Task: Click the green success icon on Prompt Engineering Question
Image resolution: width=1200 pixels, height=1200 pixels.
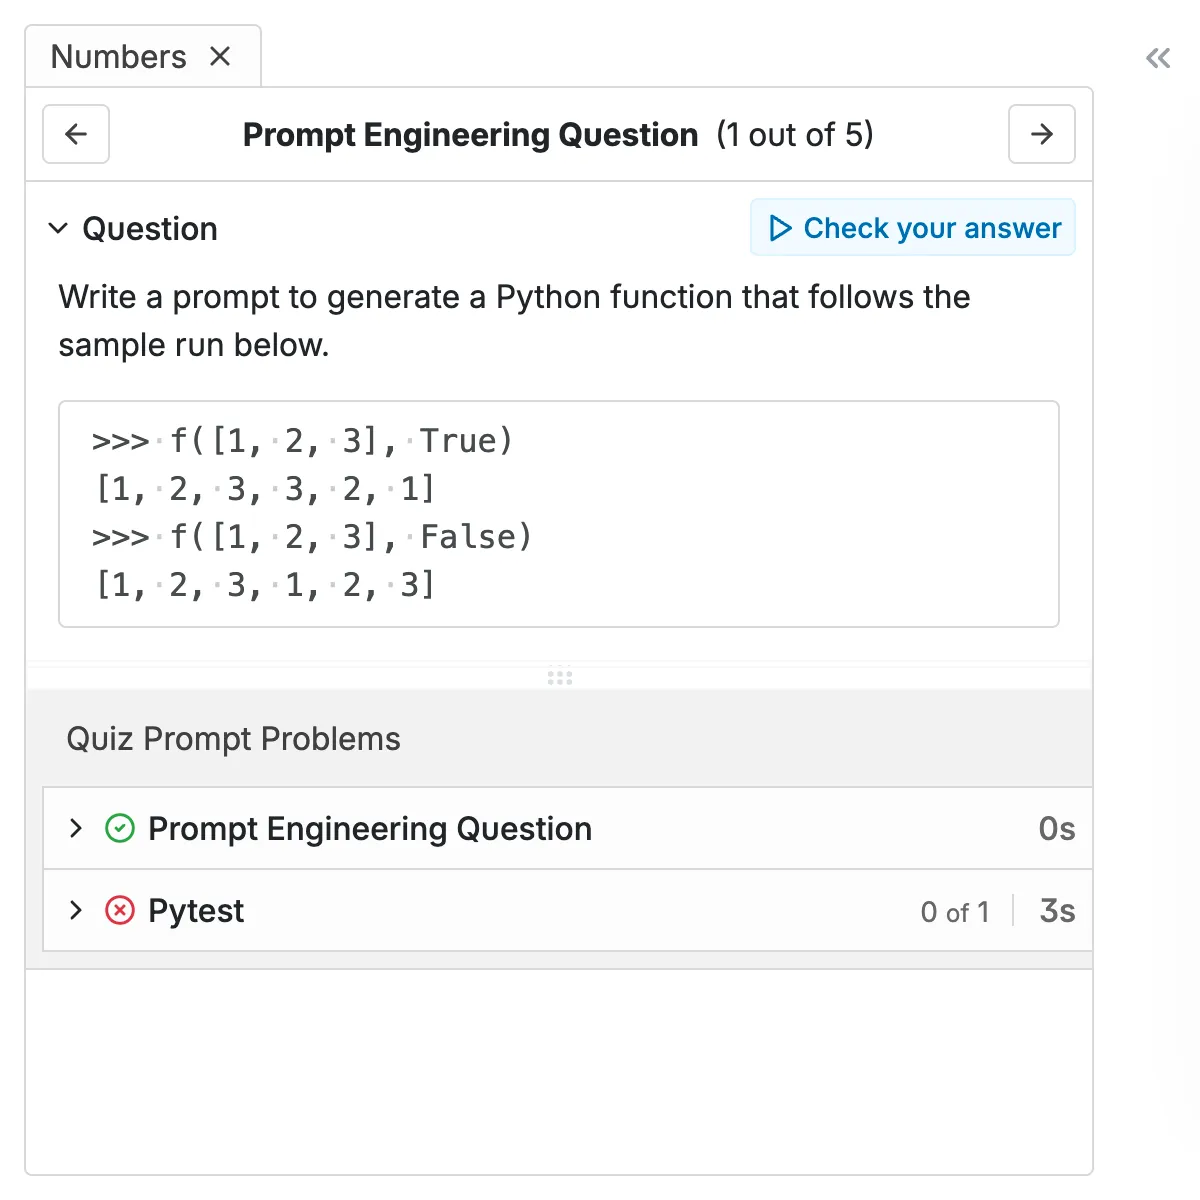Action: [119, 828]
